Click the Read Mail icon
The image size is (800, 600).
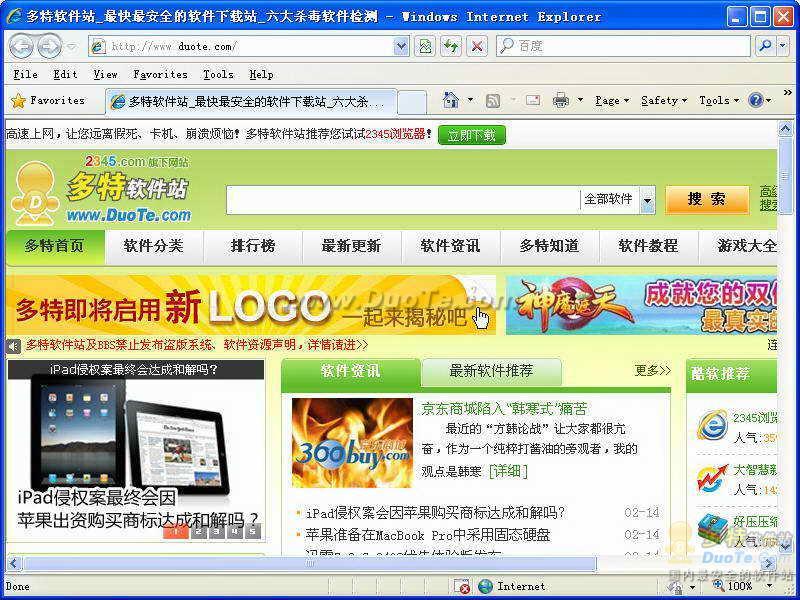point(533,101)
